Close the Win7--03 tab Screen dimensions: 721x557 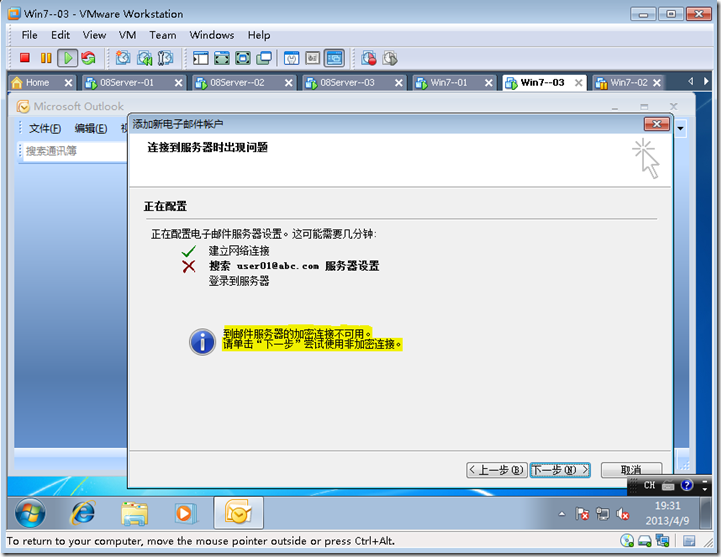coord(578,82)
